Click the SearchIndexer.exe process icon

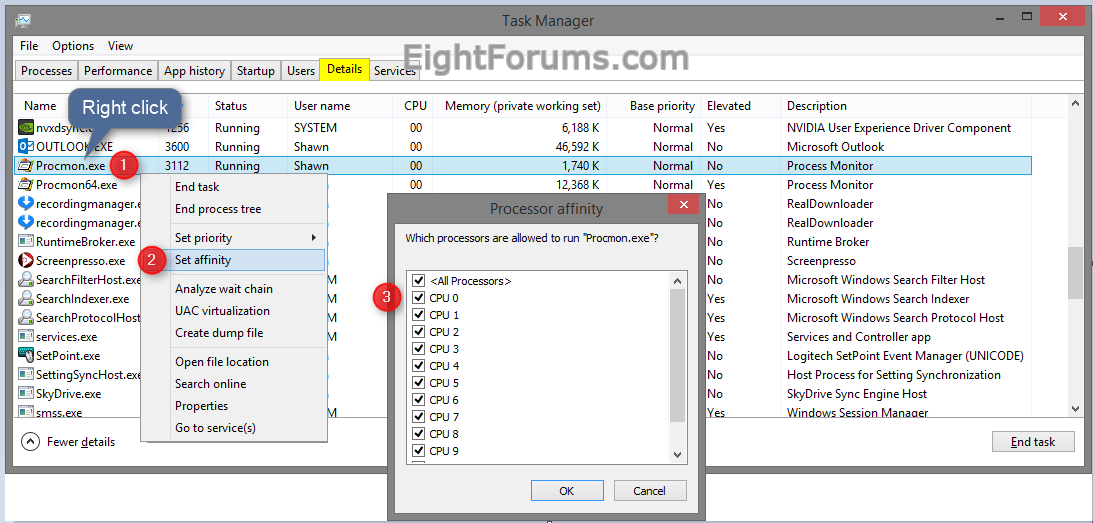pos(26,299)
